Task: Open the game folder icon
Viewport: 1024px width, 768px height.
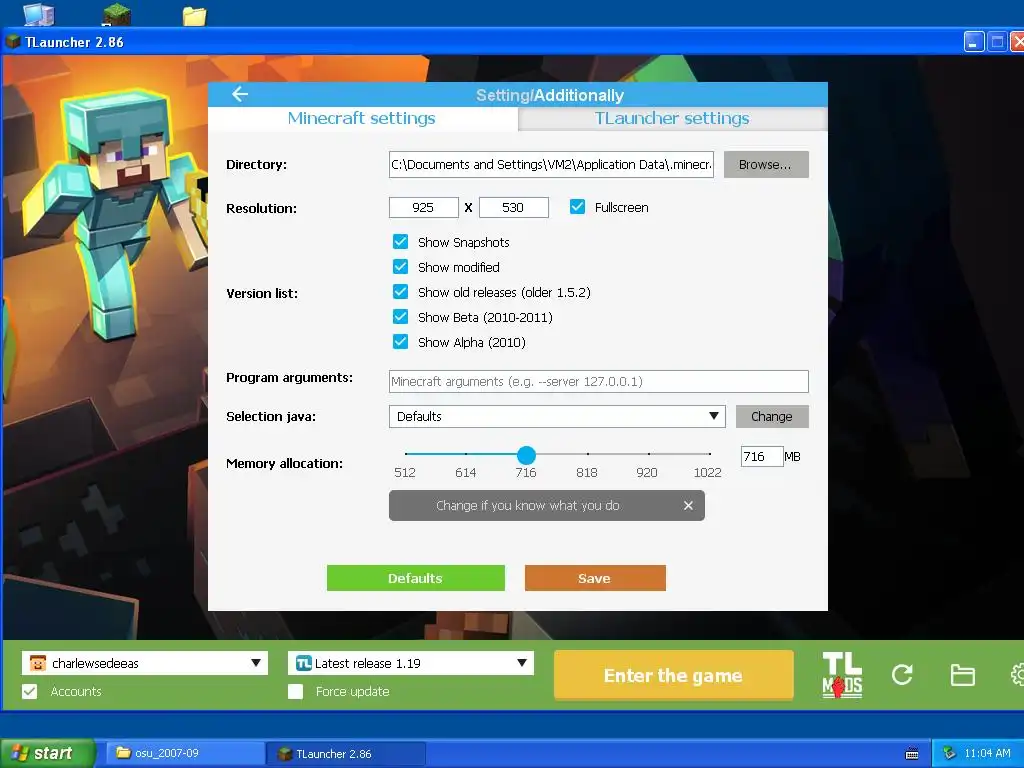Action: (962, 675)
